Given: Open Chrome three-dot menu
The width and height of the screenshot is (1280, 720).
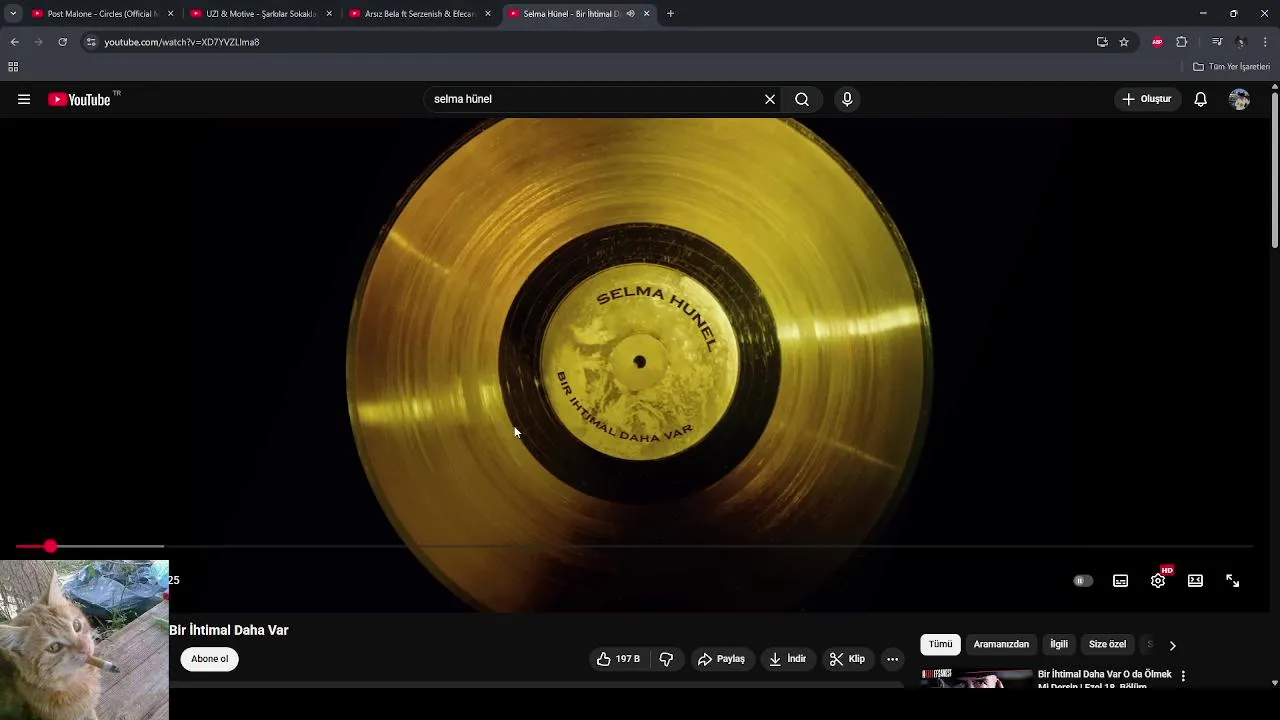Looking at the screenshot, I should tap(1265, 42).
